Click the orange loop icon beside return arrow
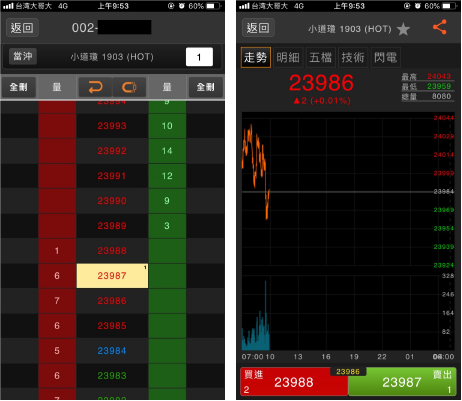 [129, 87]
